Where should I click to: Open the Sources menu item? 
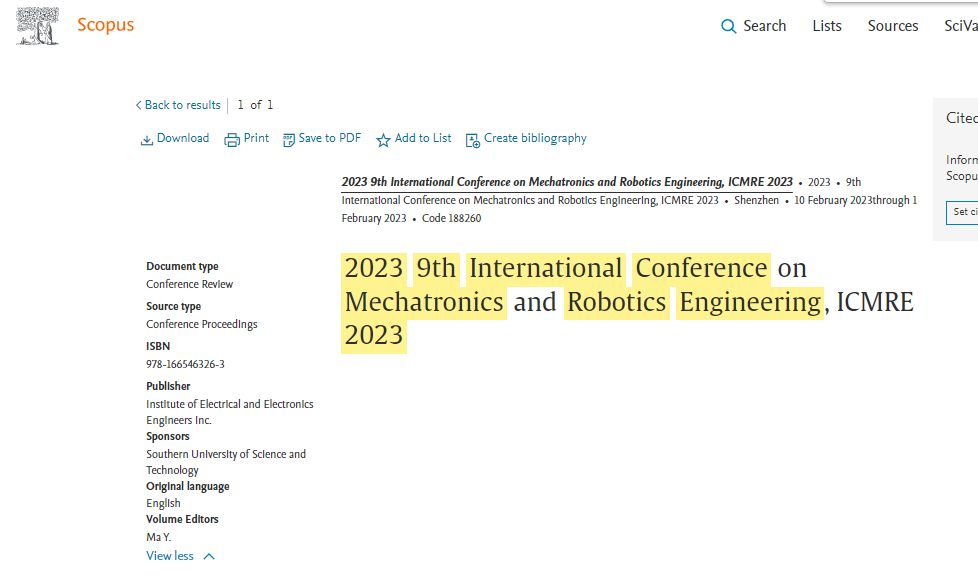click(893, 26)
